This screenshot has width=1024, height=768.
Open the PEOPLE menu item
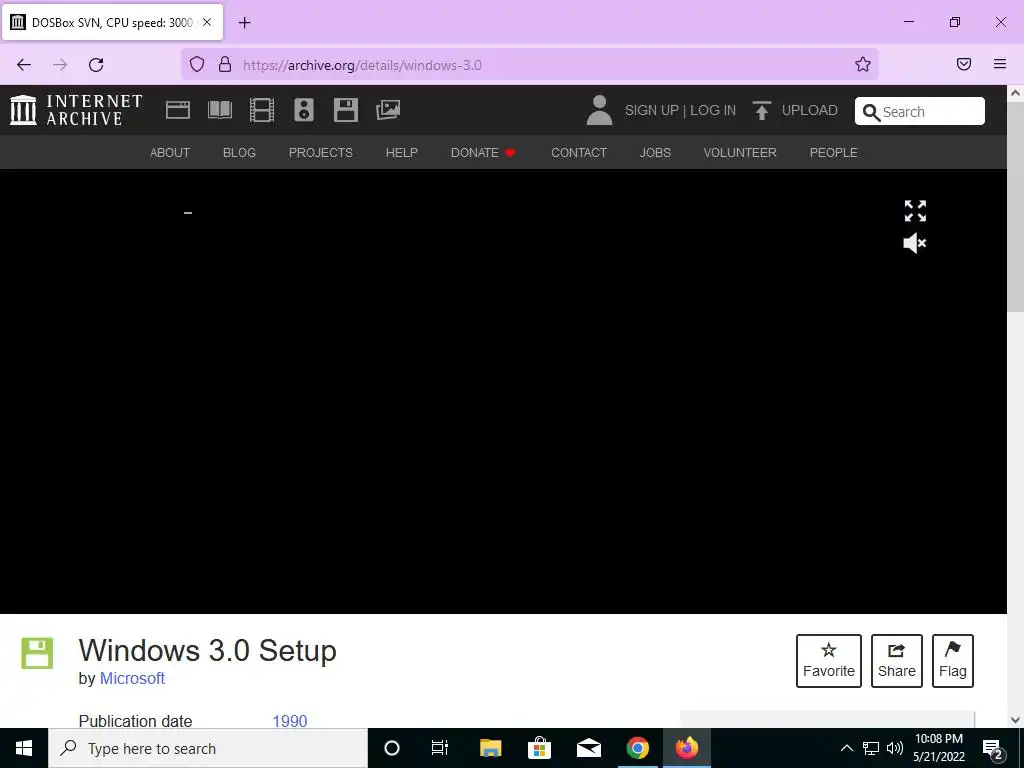click(x=833, y=152)
